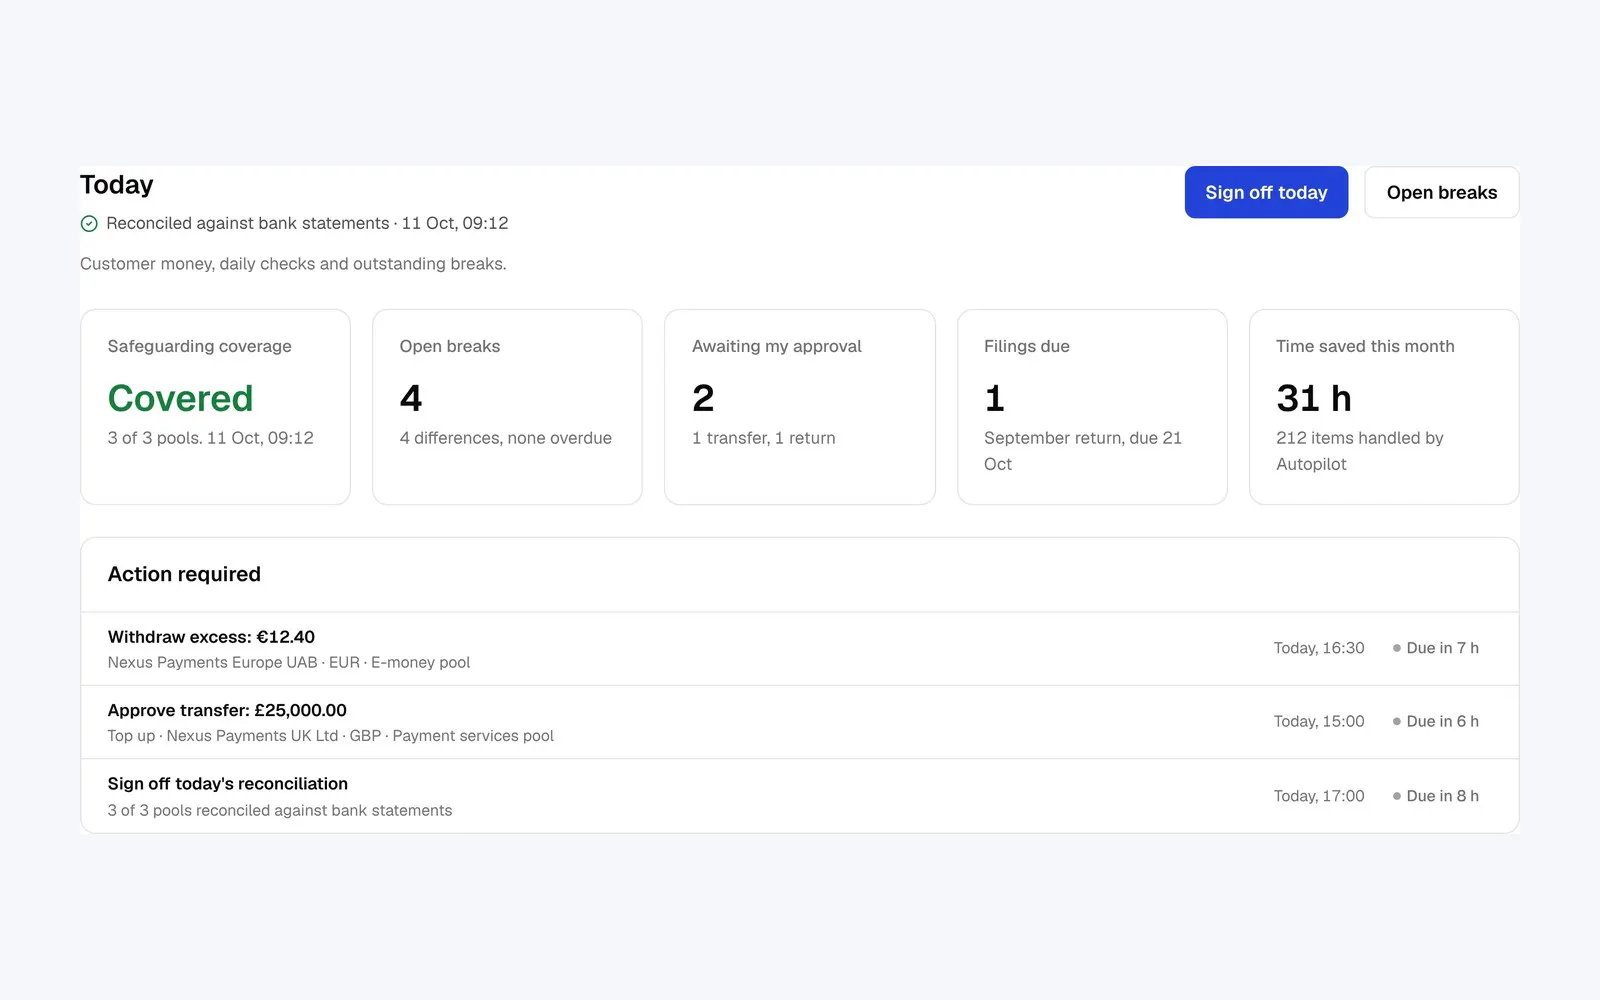This screenshot has width=1600, height=1000.
Task: Open the Awaiting my approval card
Action: (800, 407)
